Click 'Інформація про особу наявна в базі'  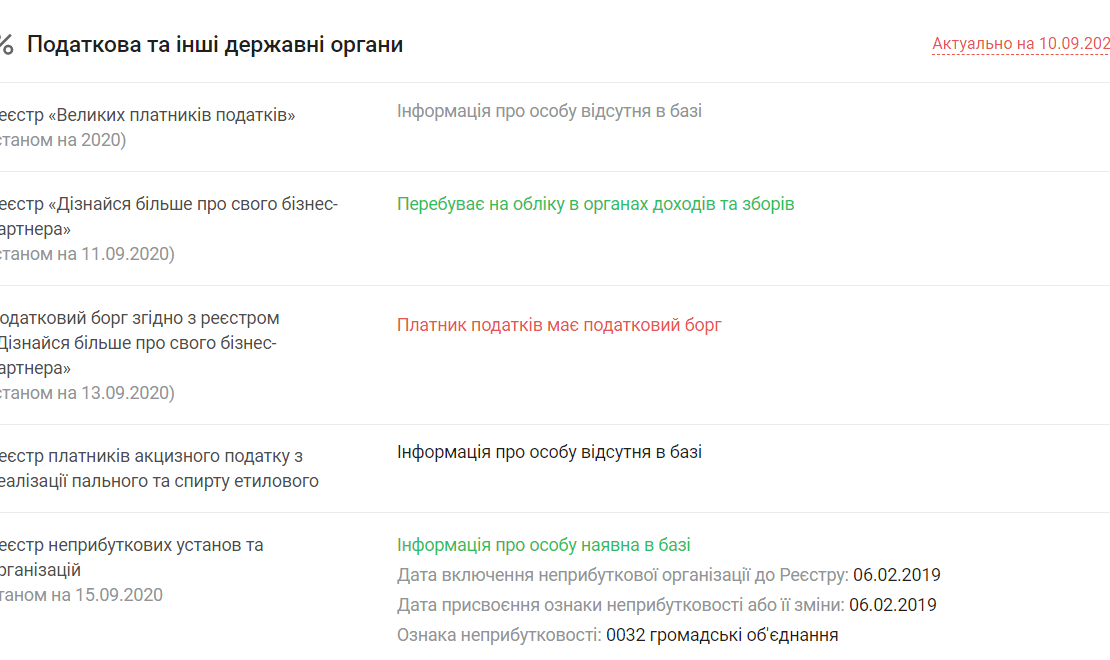pyautogui.click(x=543, y=545)
